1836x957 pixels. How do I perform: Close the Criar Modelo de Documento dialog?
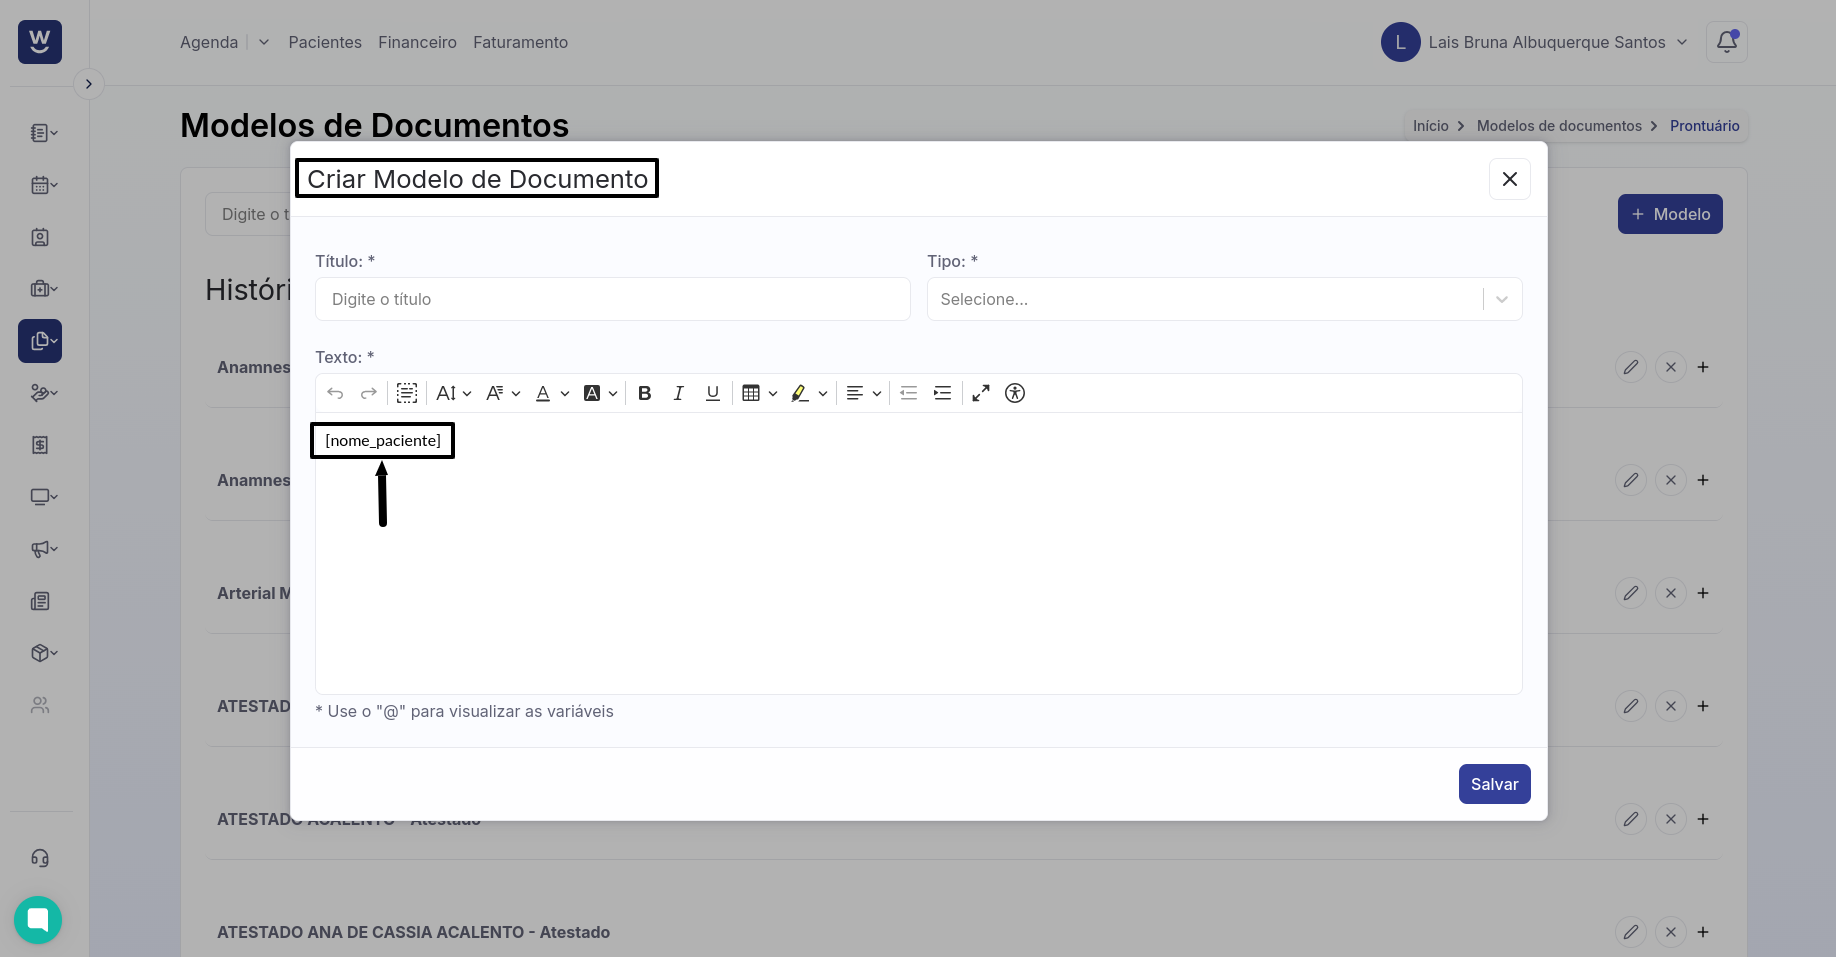coord(1510,179)
